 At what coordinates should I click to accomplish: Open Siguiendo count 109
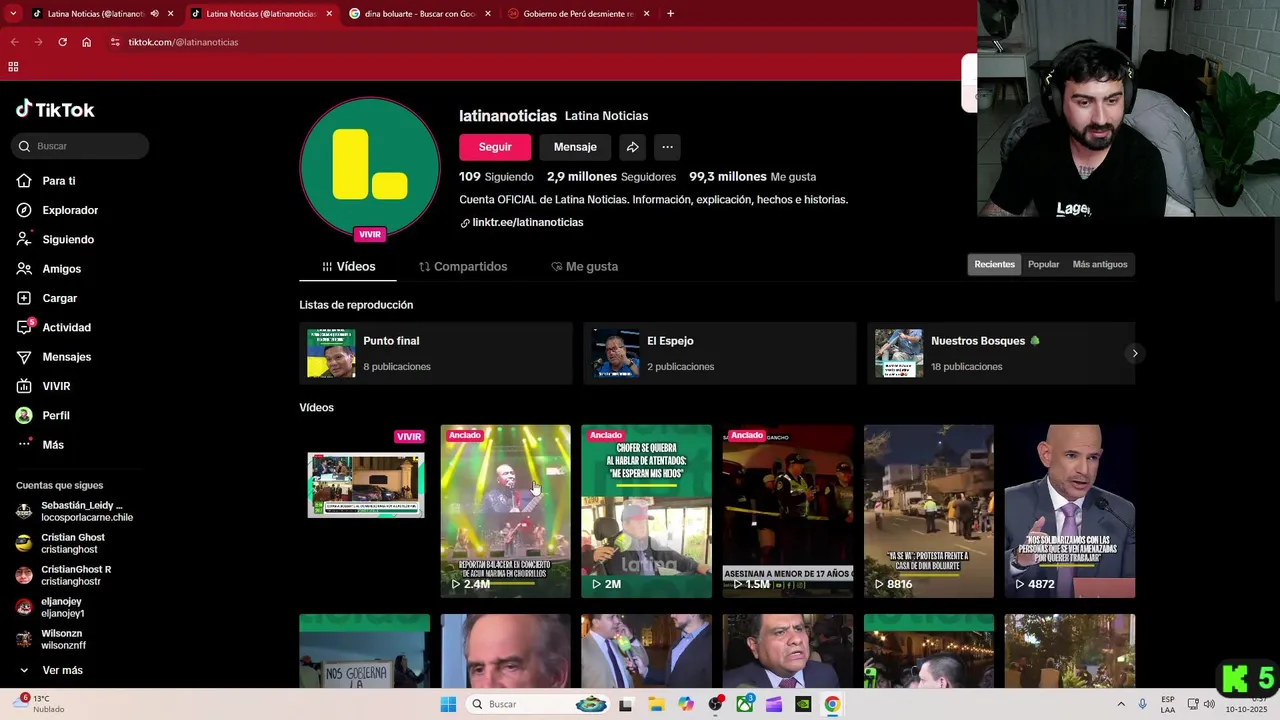pyautogui.click(x=496, y=177)
